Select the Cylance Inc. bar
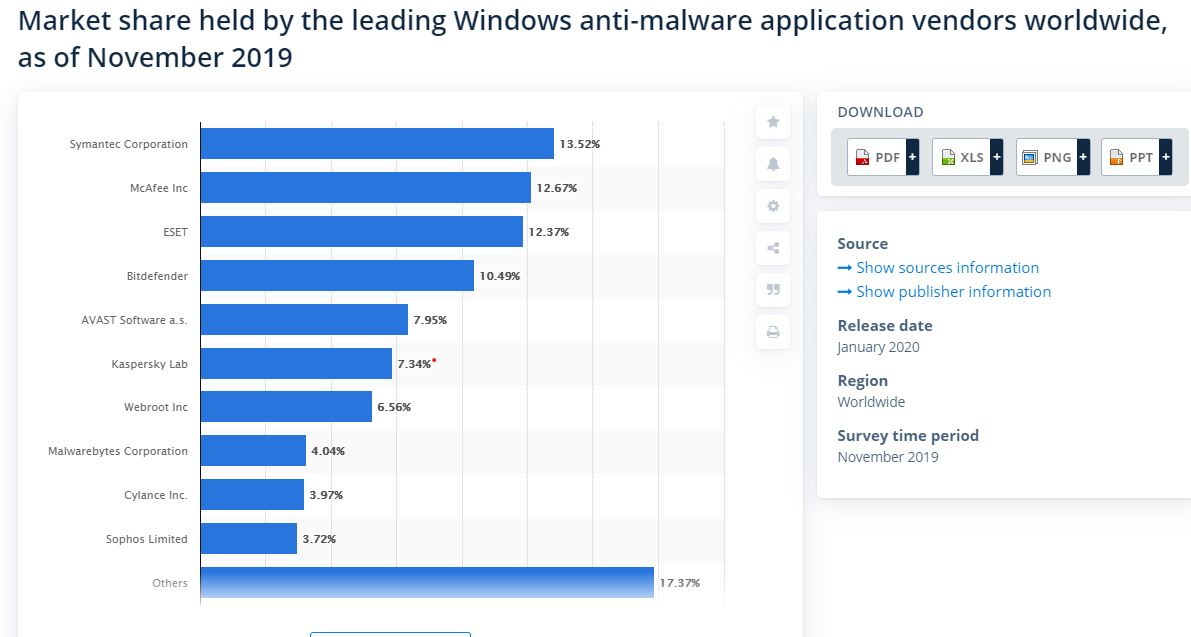 tap(252, 495)
